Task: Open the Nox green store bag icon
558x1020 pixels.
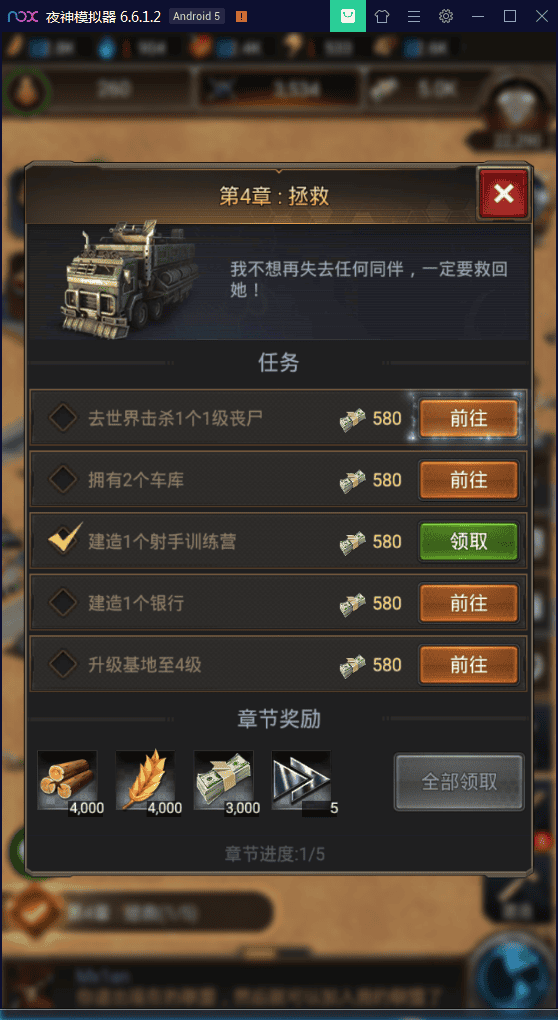Action: point(348,16)
